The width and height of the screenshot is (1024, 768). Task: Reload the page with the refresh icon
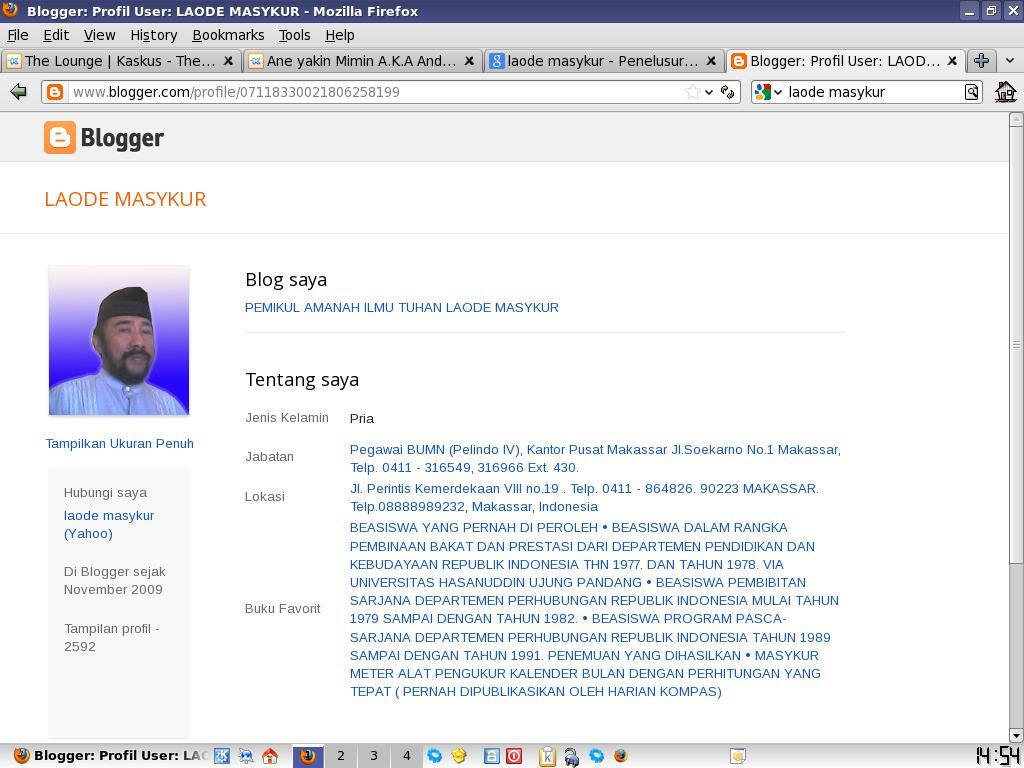(x=728, y=92)
